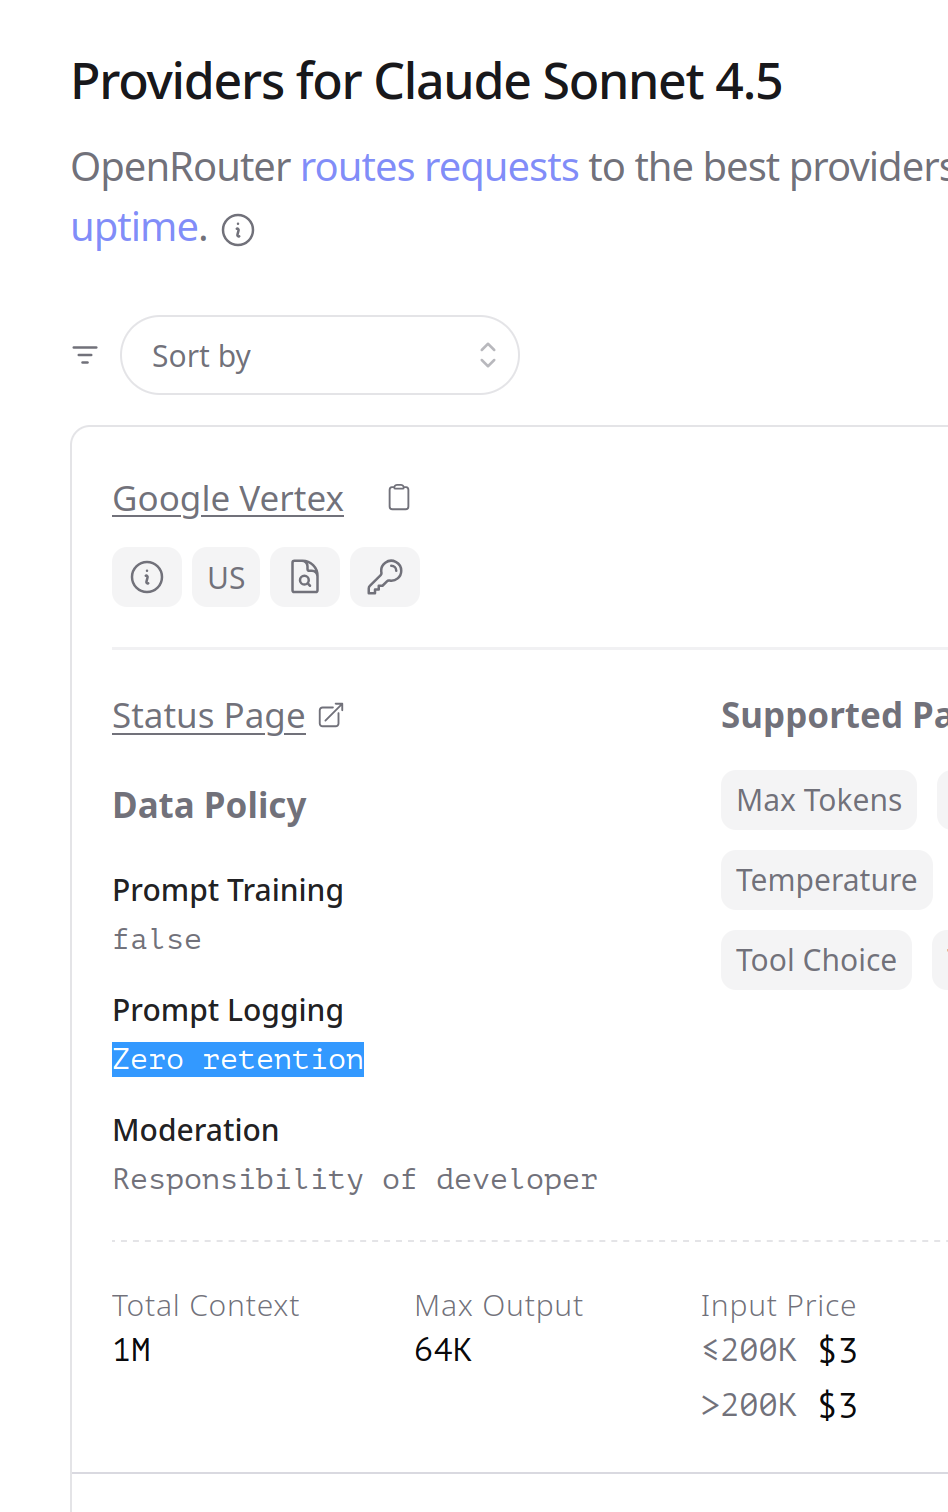Select the Max Tokens parameter tag
This screenshot has height=1512, width=948.
(x=819, y=800)
